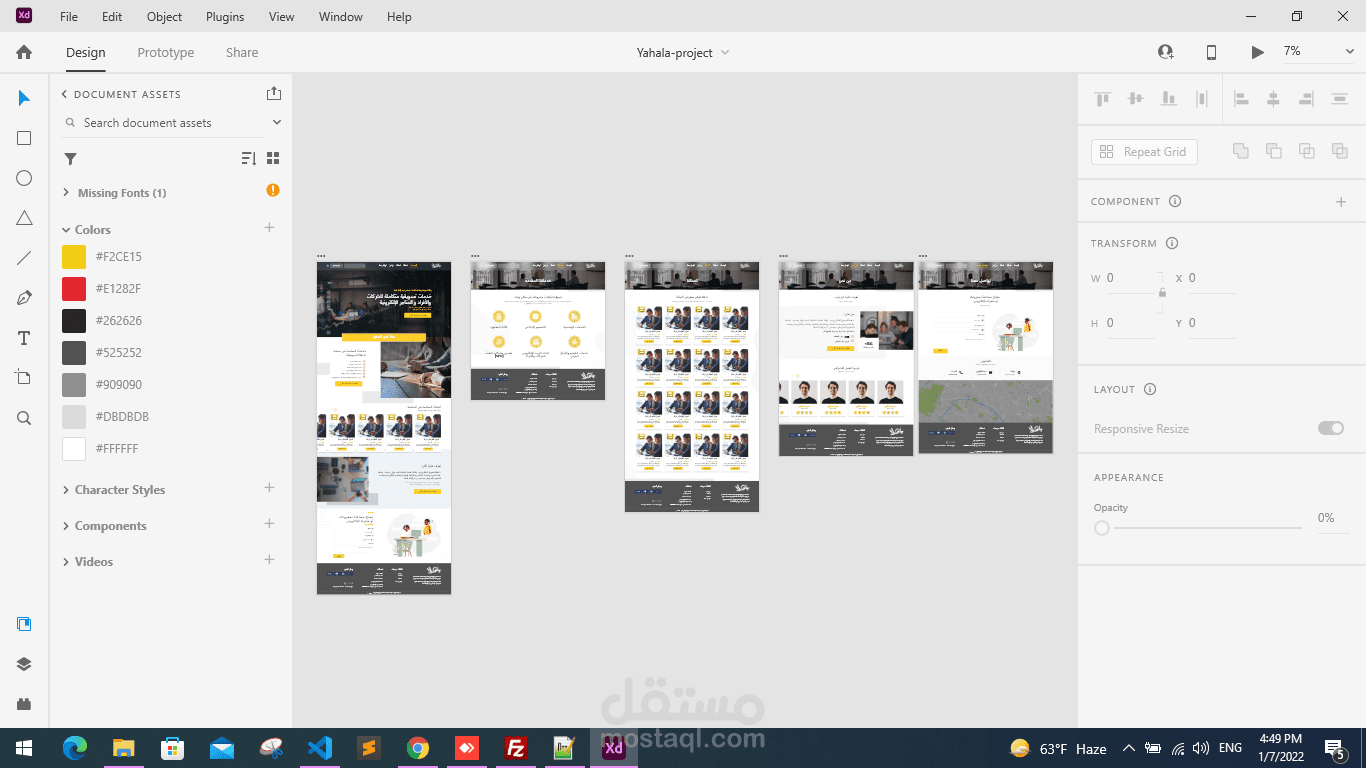Go back from Document Assets panel
The width and height of the screenshot is (1366, 768).
click(64, 94)
